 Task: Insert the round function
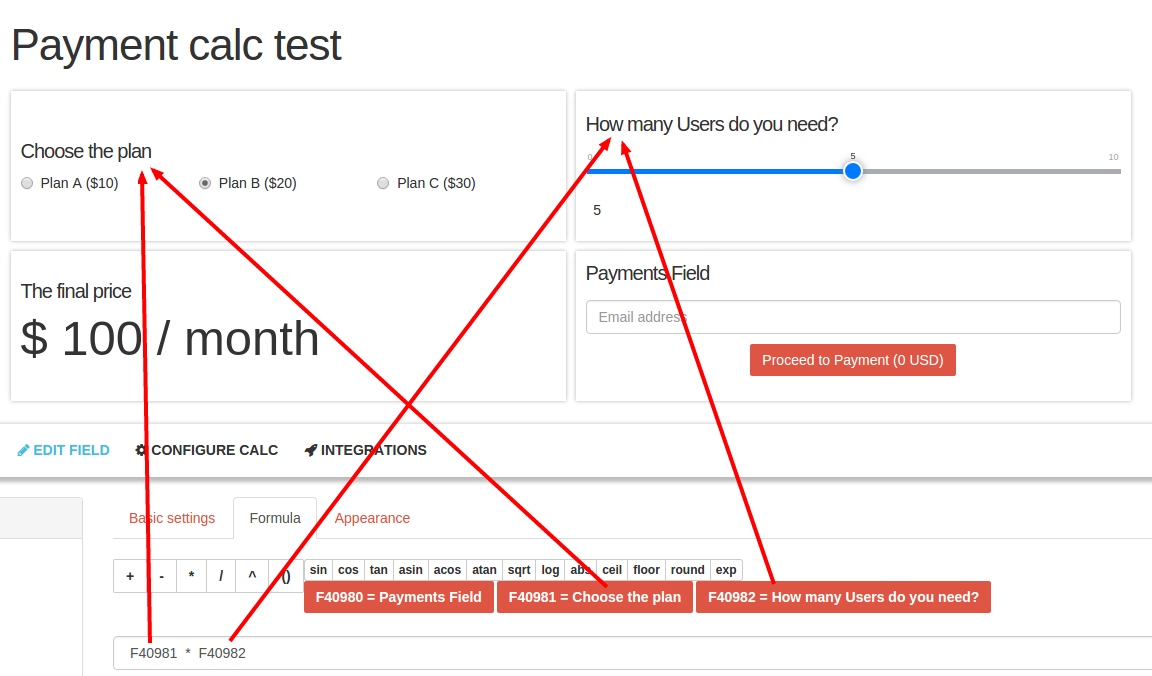(688, 569)
